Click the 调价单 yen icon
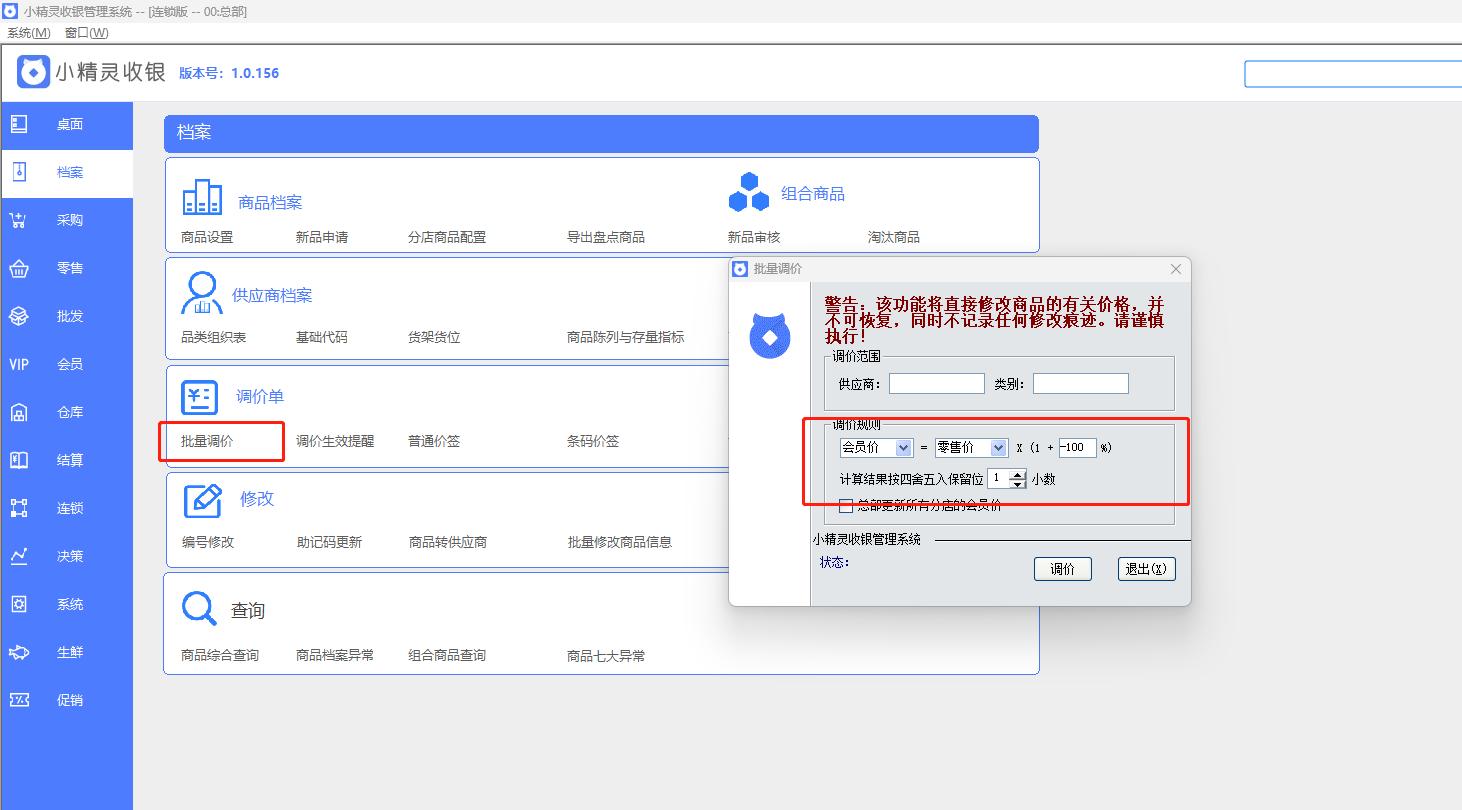1462x810 pixels. [x=199, y=397]
